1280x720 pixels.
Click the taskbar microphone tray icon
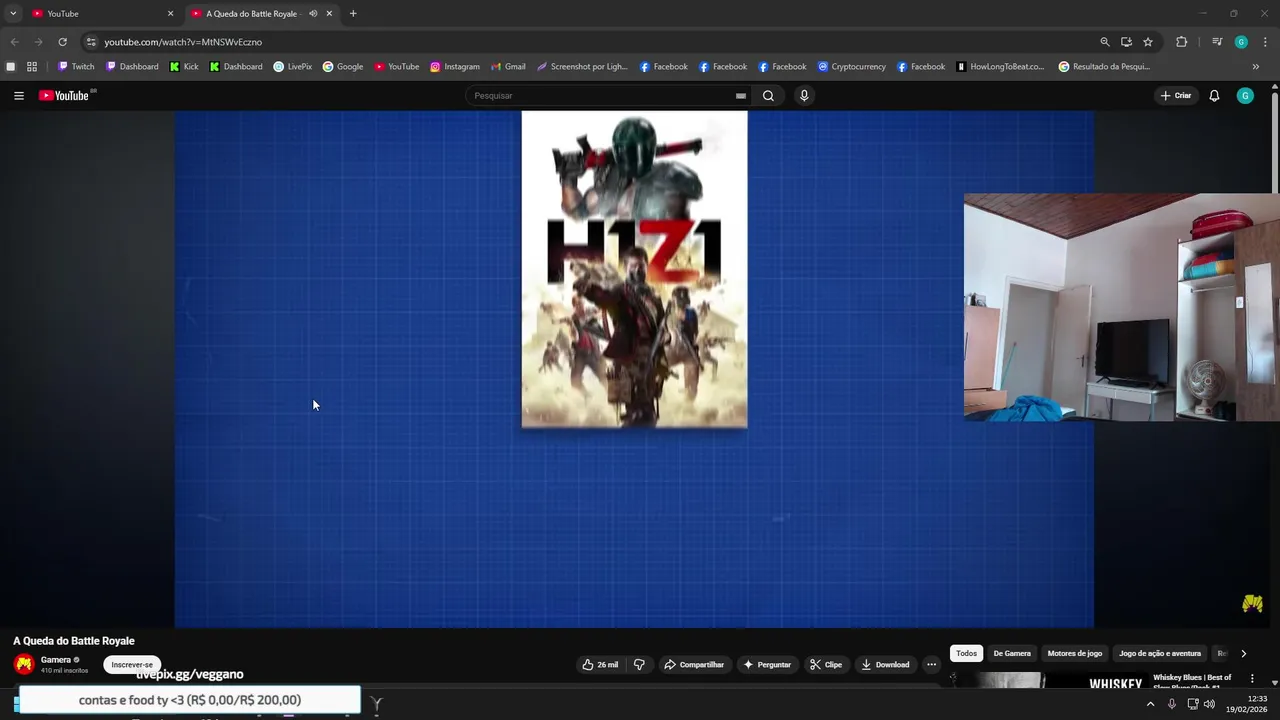(x=1172, y=704)
